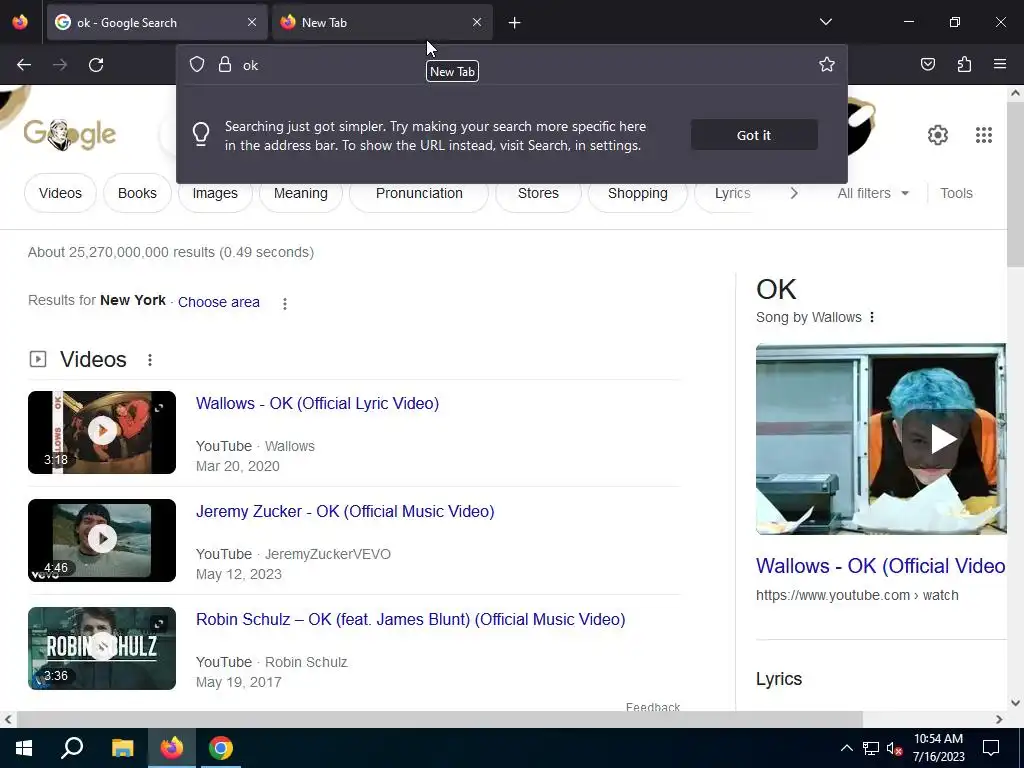This screenshot has height=768, width=1024.
Task: Open search Tools
Action: click(x=956, y=193)
